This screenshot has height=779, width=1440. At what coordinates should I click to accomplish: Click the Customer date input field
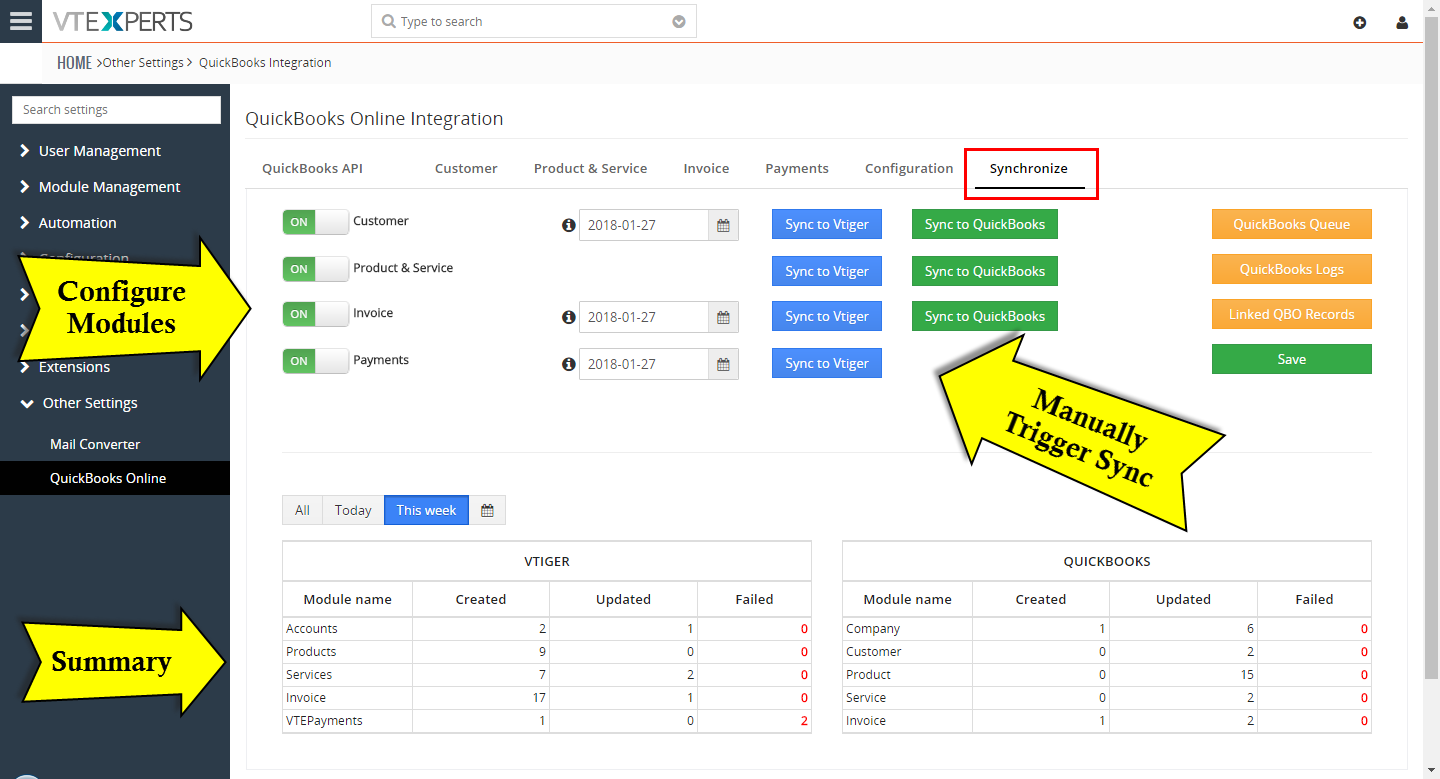644,225
